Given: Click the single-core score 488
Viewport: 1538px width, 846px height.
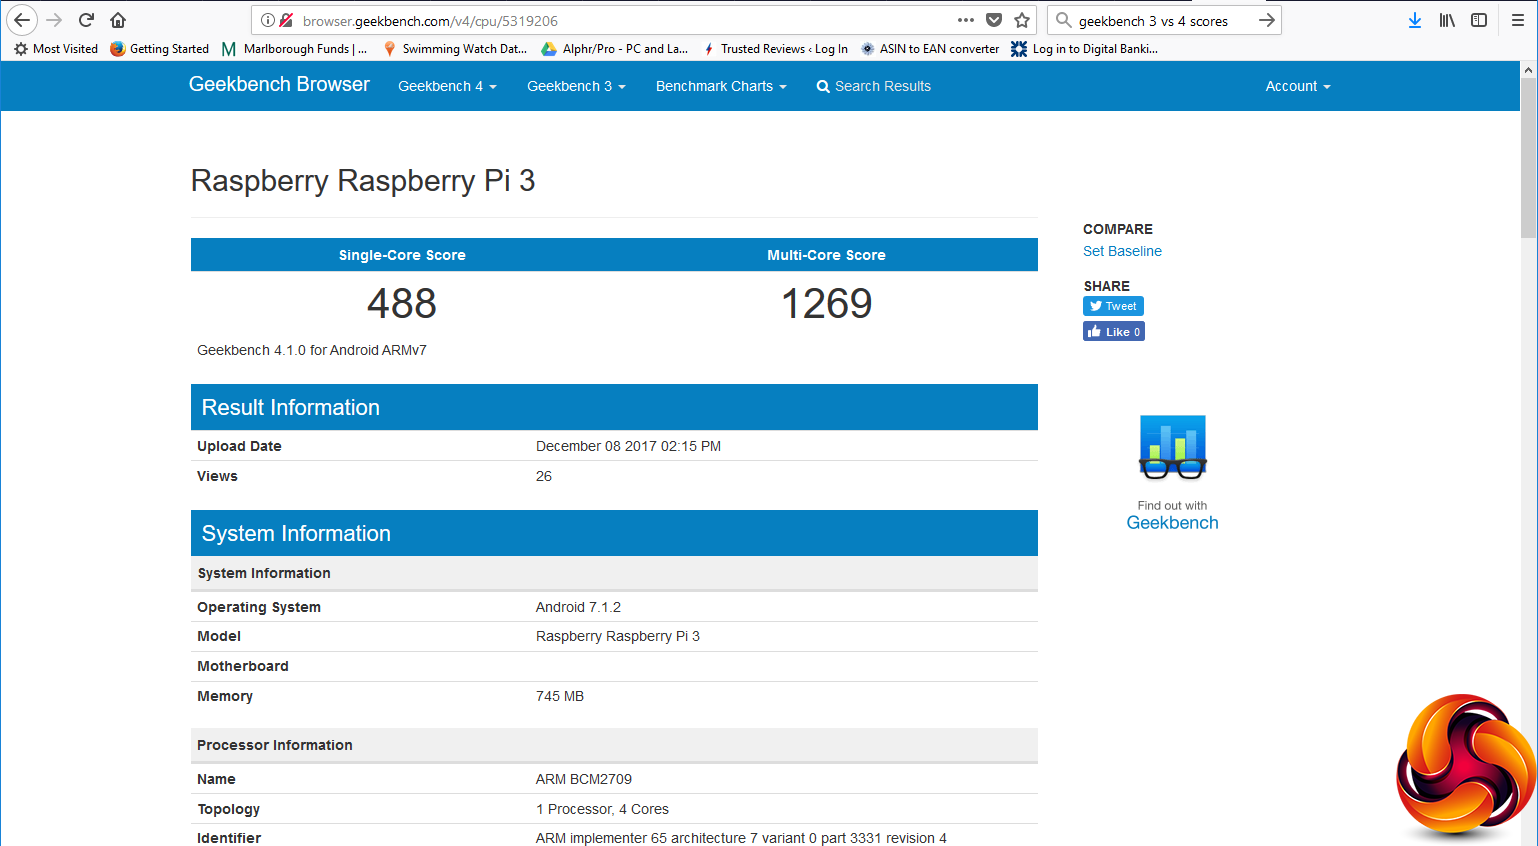Looking at the screenshot, I should click(x=402, y=304).
